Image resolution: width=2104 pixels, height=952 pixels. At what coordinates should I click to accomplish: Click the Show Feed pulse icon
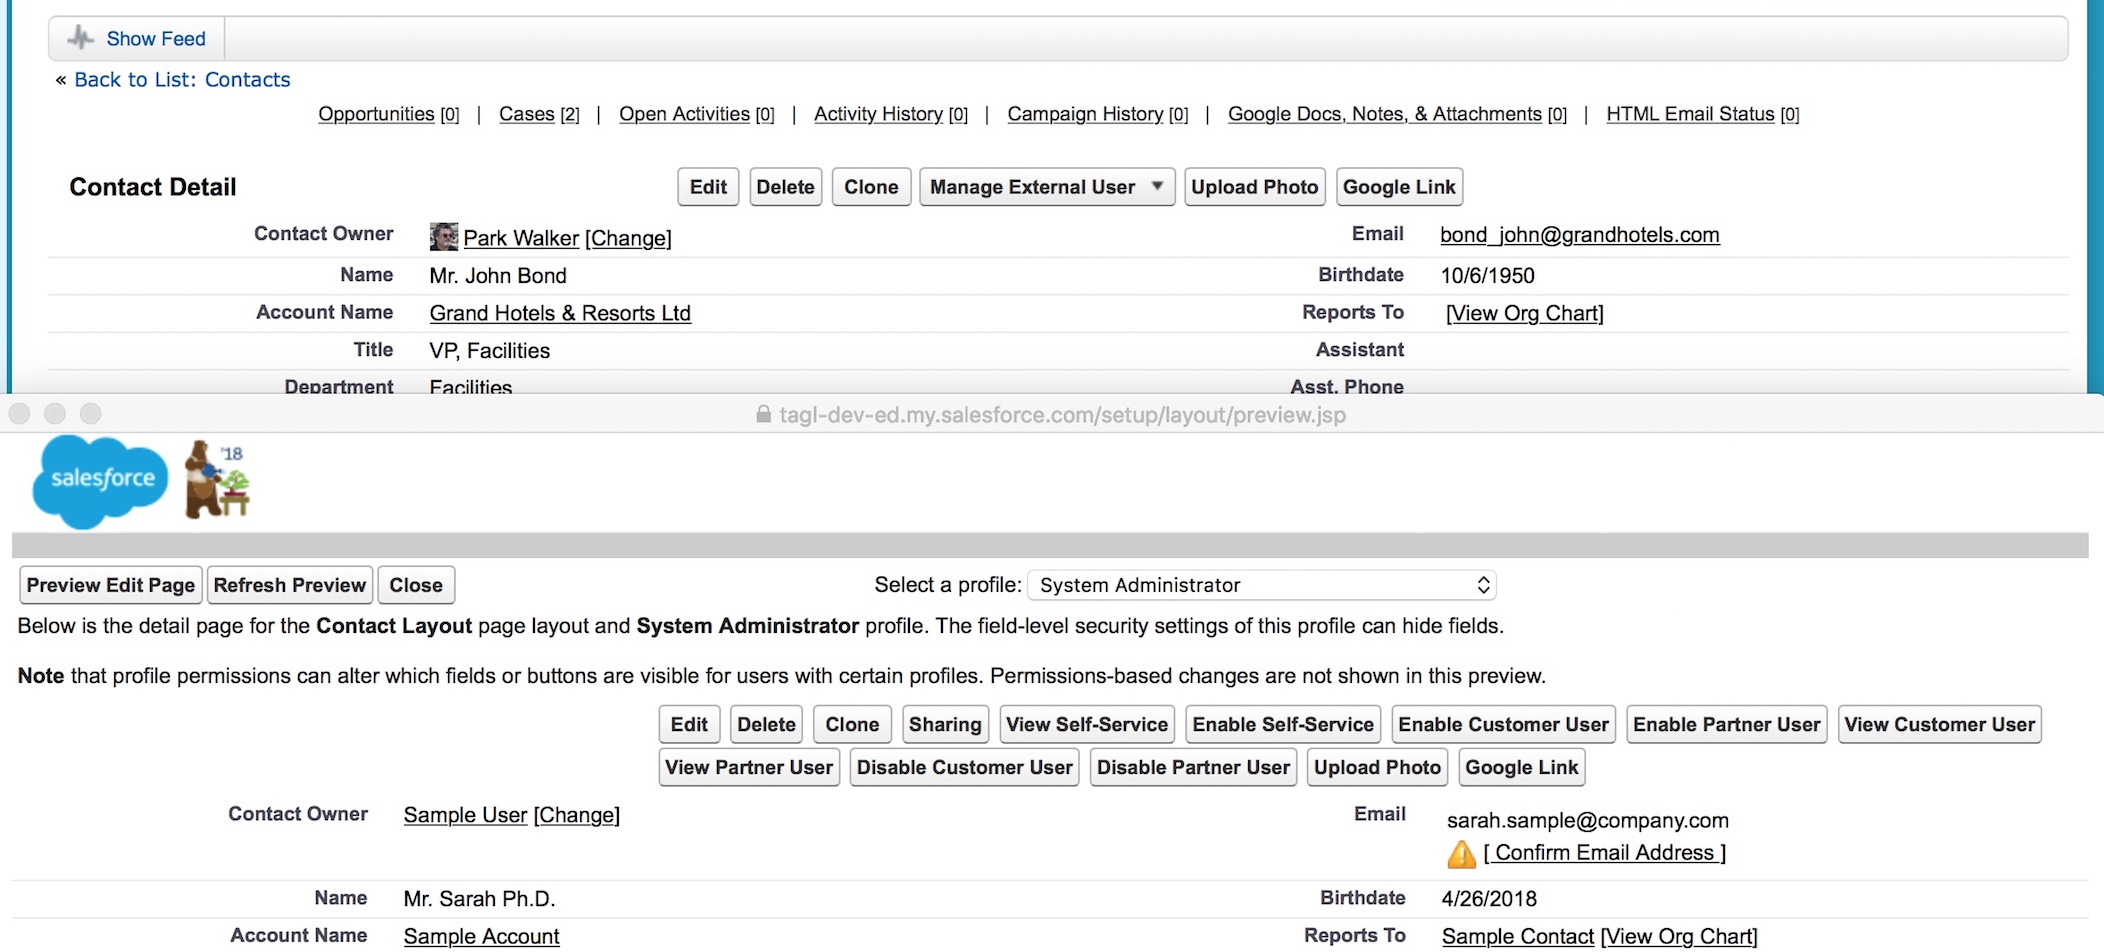tap(81, 39)
